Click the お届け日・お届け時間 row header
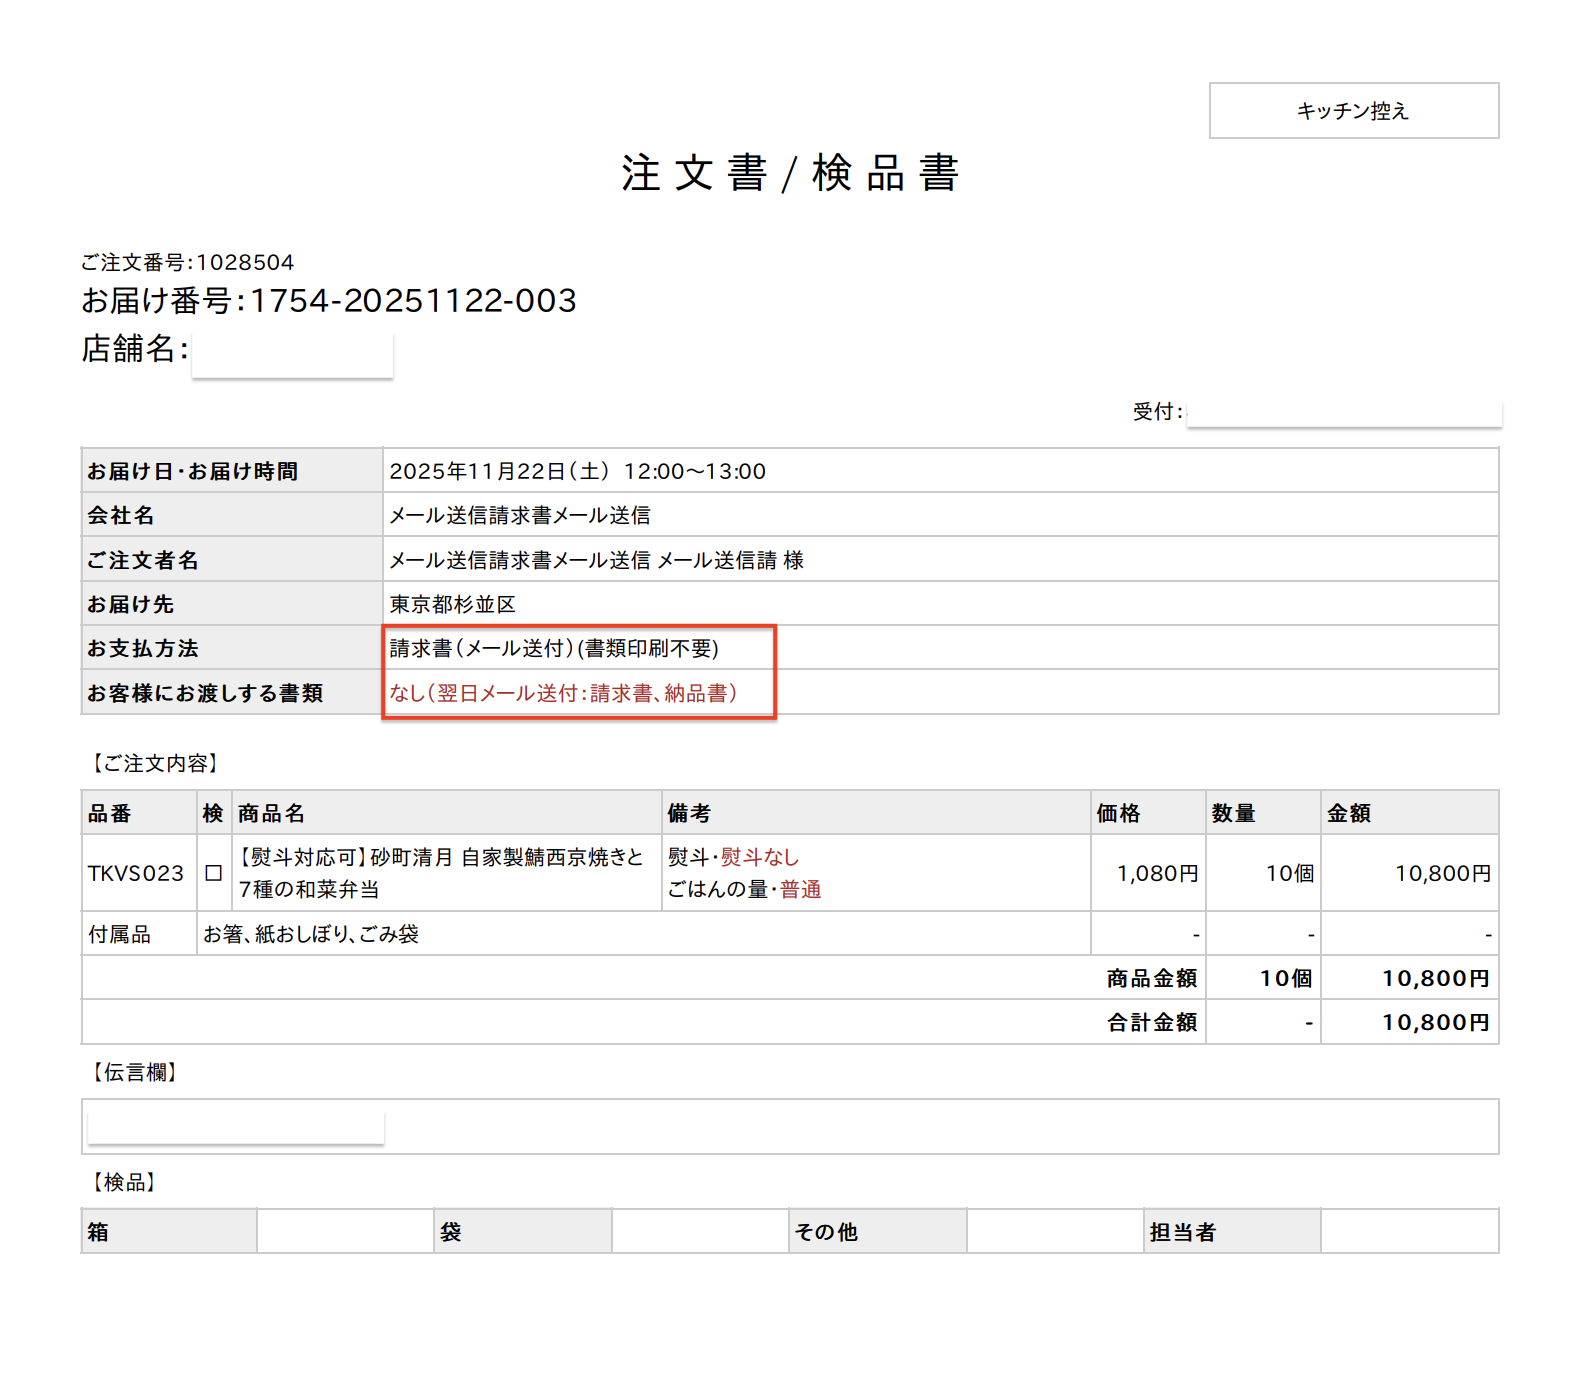This screenshot has width=1570, height=1392. click(x=232, y=471)
